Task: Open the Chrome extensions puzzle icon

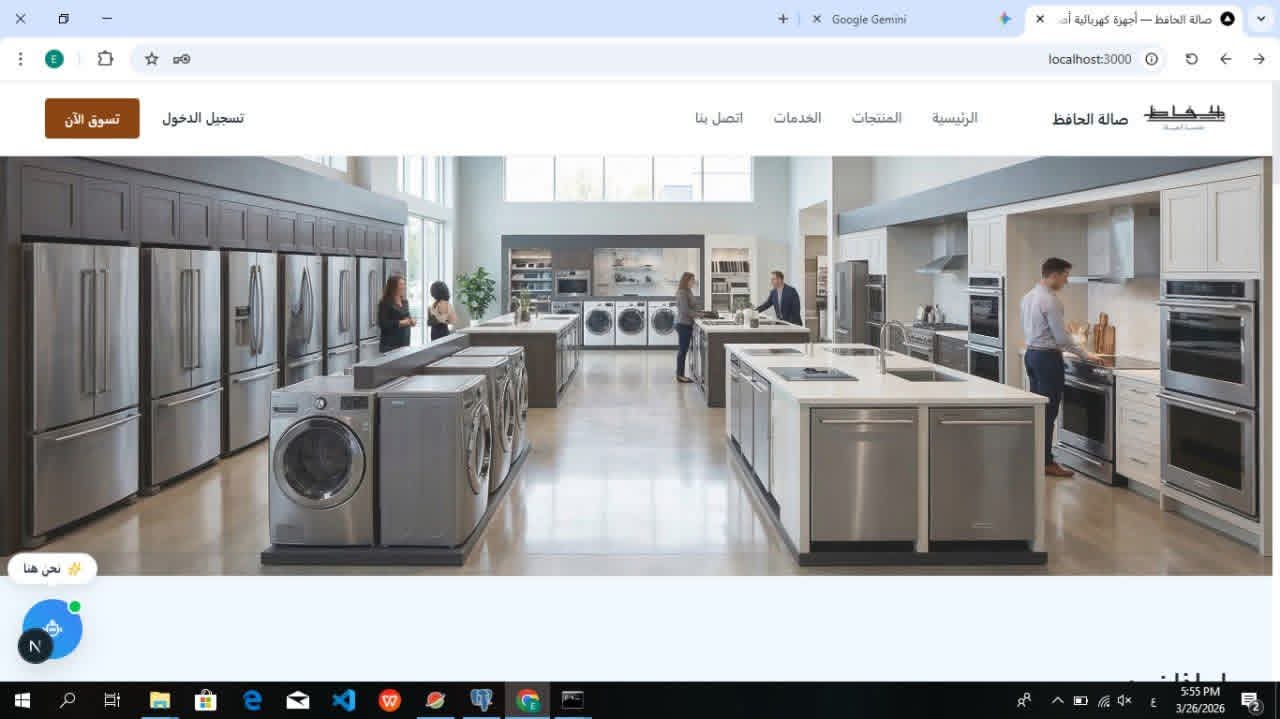Action: coord(105,59)
